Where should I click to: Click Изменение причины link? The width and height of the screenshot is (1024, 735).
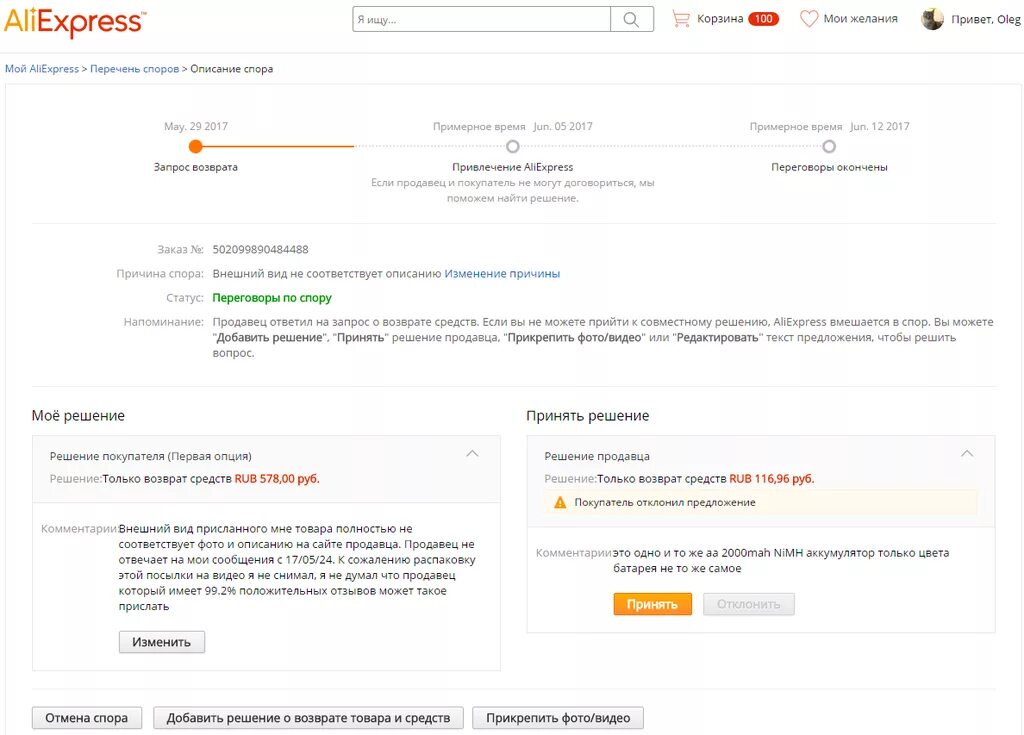tap(502, 273)
